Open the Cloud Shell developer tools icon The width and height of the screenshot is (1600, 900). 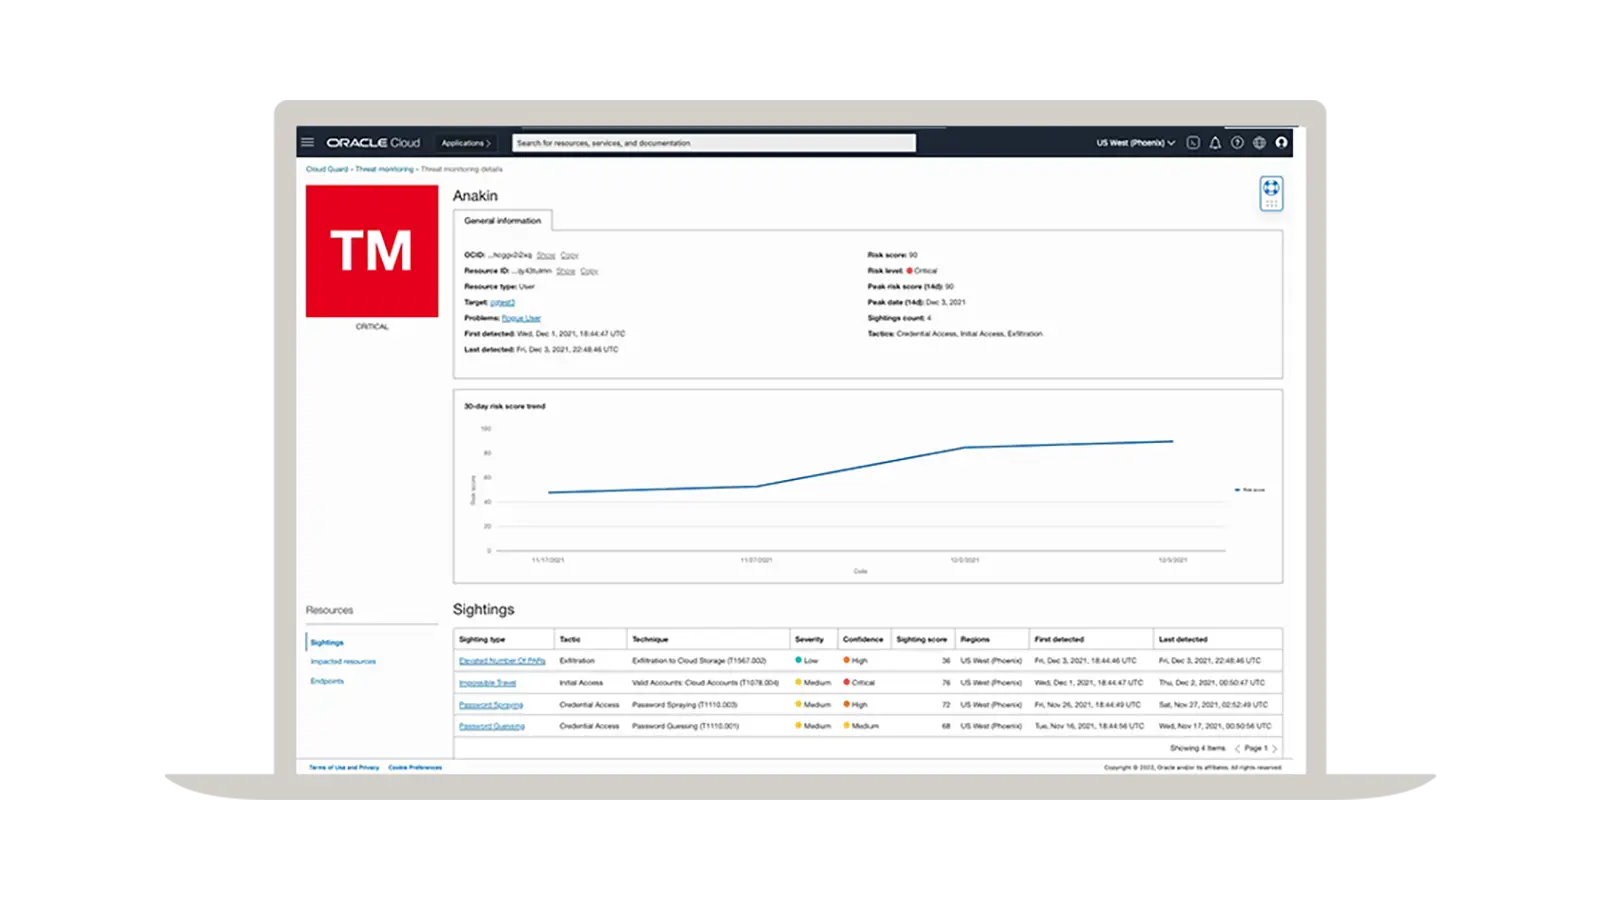[x=1193, y=143]
